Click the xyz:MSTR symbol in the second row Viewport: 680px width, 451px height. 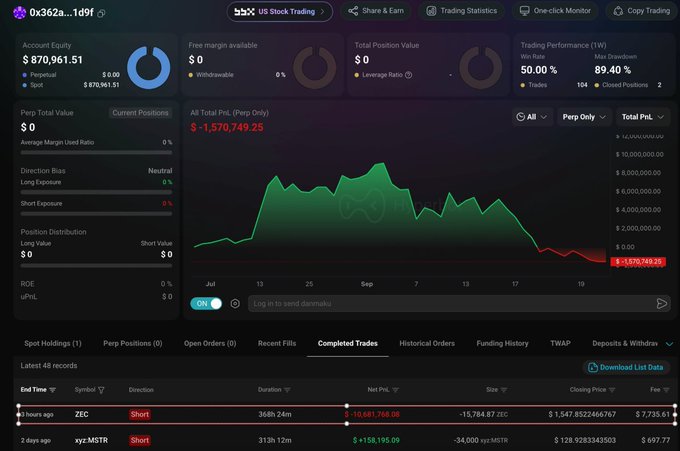(x=91, y=441)
